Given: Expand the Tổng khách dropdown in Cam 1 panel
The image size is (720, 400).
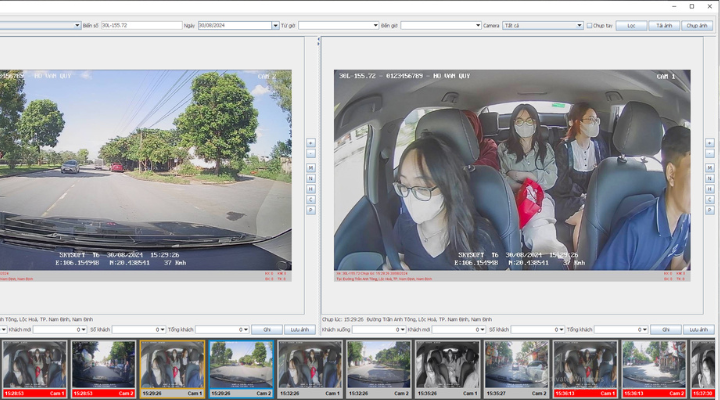Looking at the screenshot, I should click(644, 330).
